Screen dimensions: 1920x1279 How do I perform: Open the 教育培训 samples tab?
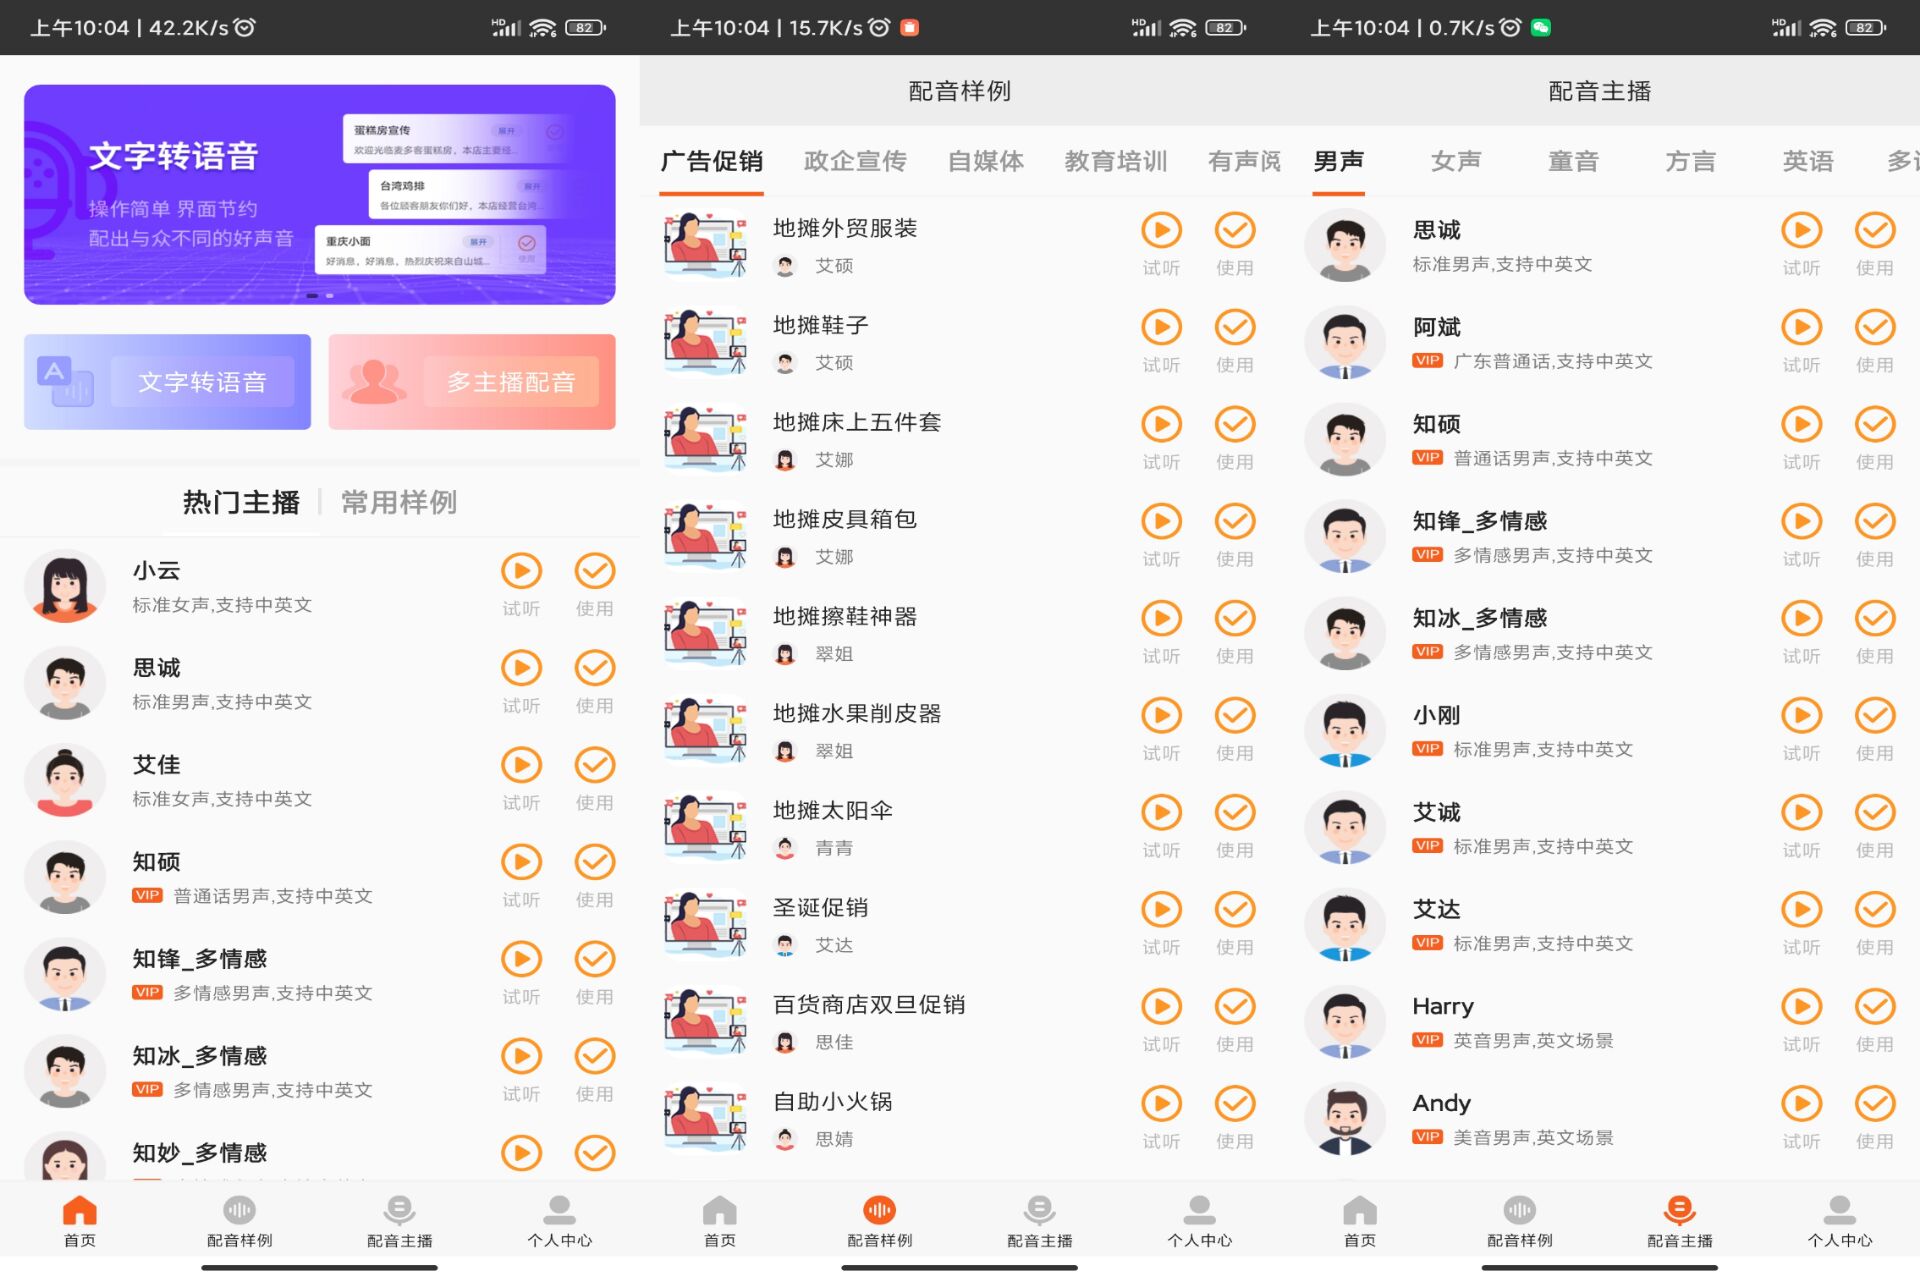point(1115,161)
